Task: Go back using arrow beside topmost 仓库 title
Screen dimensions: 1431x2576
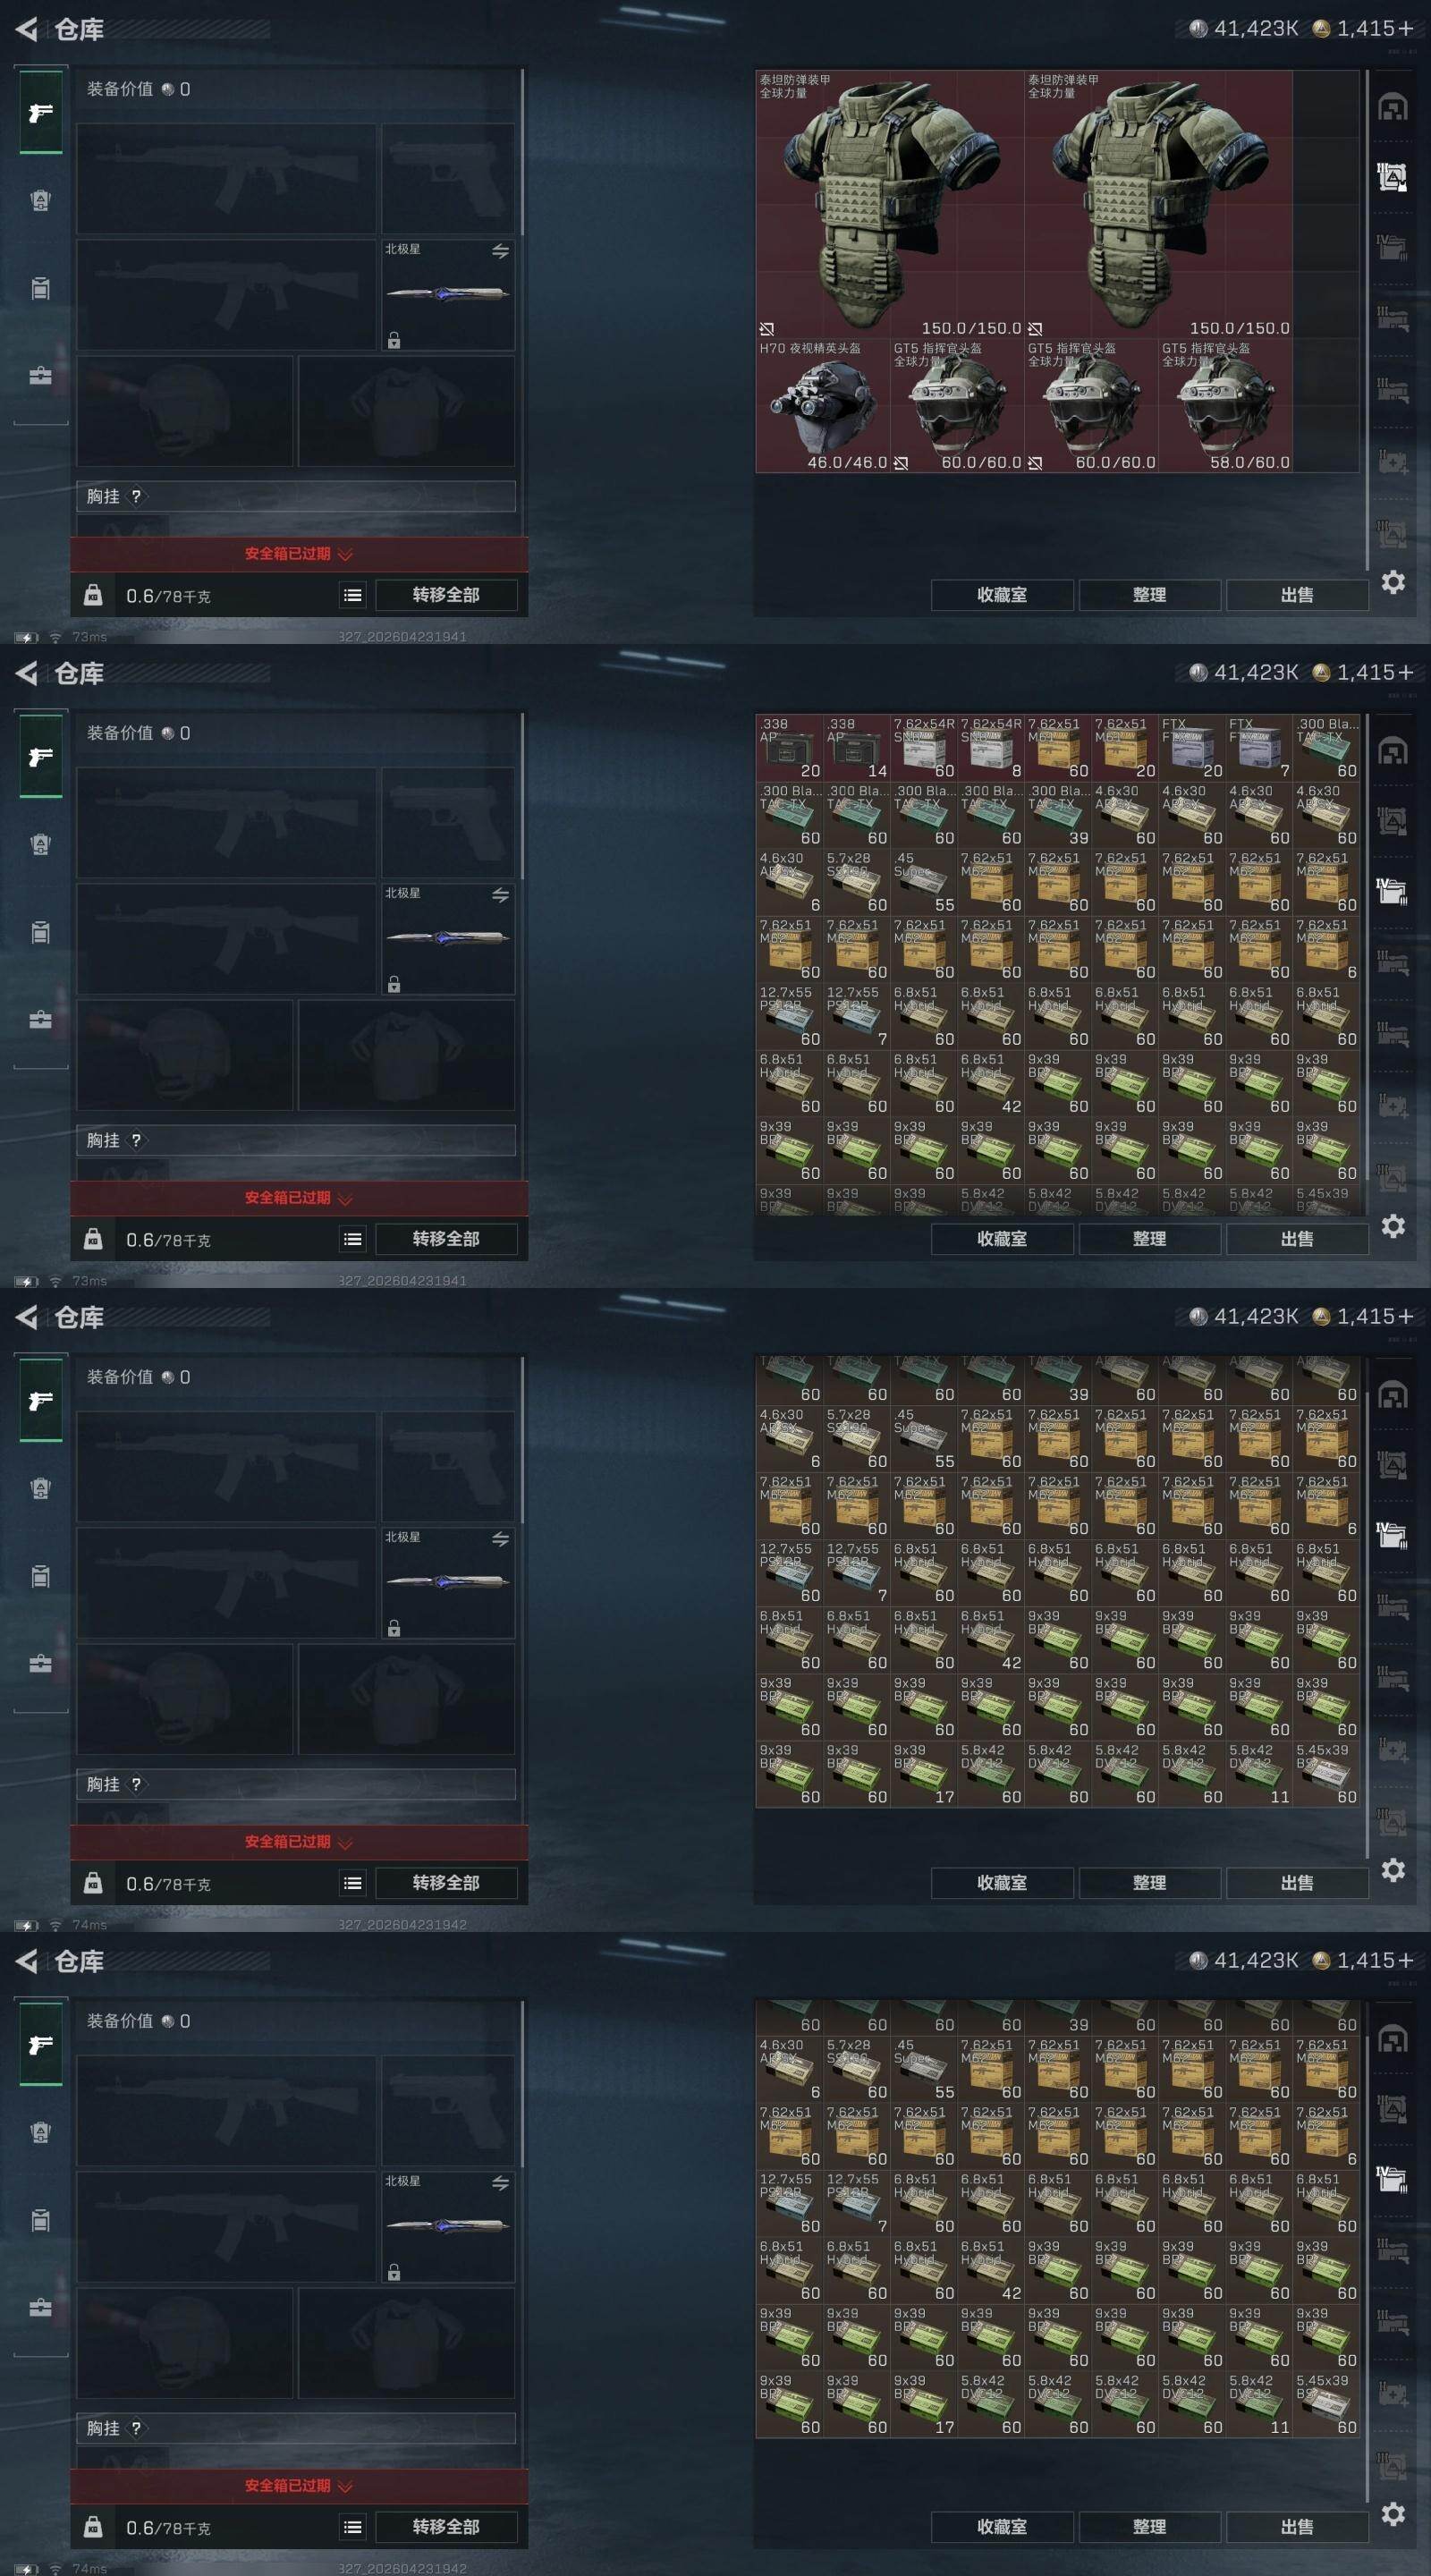Action: coord(27,29)
